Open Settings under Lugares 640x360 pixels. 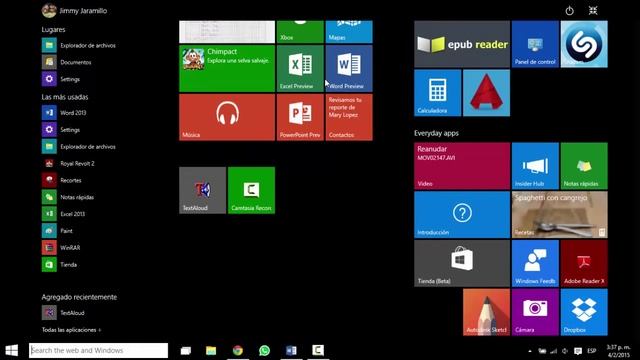pos(61,79)
